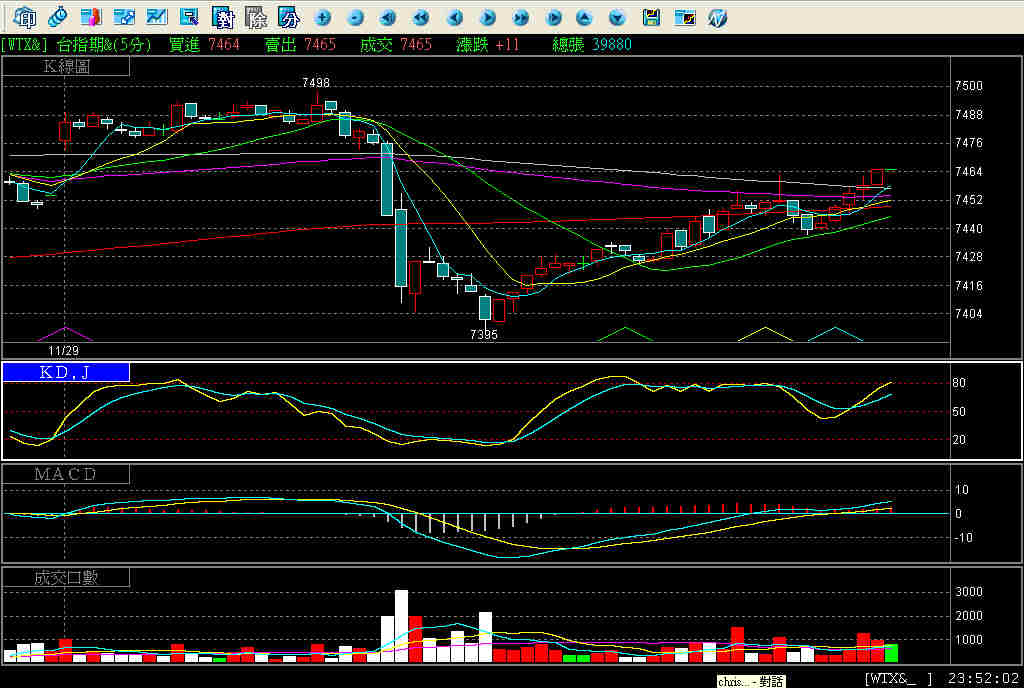The width and height of the screenshot is (1024, 688).
Task: Click the up arrow toolbar button
Action: pos(584,18)
